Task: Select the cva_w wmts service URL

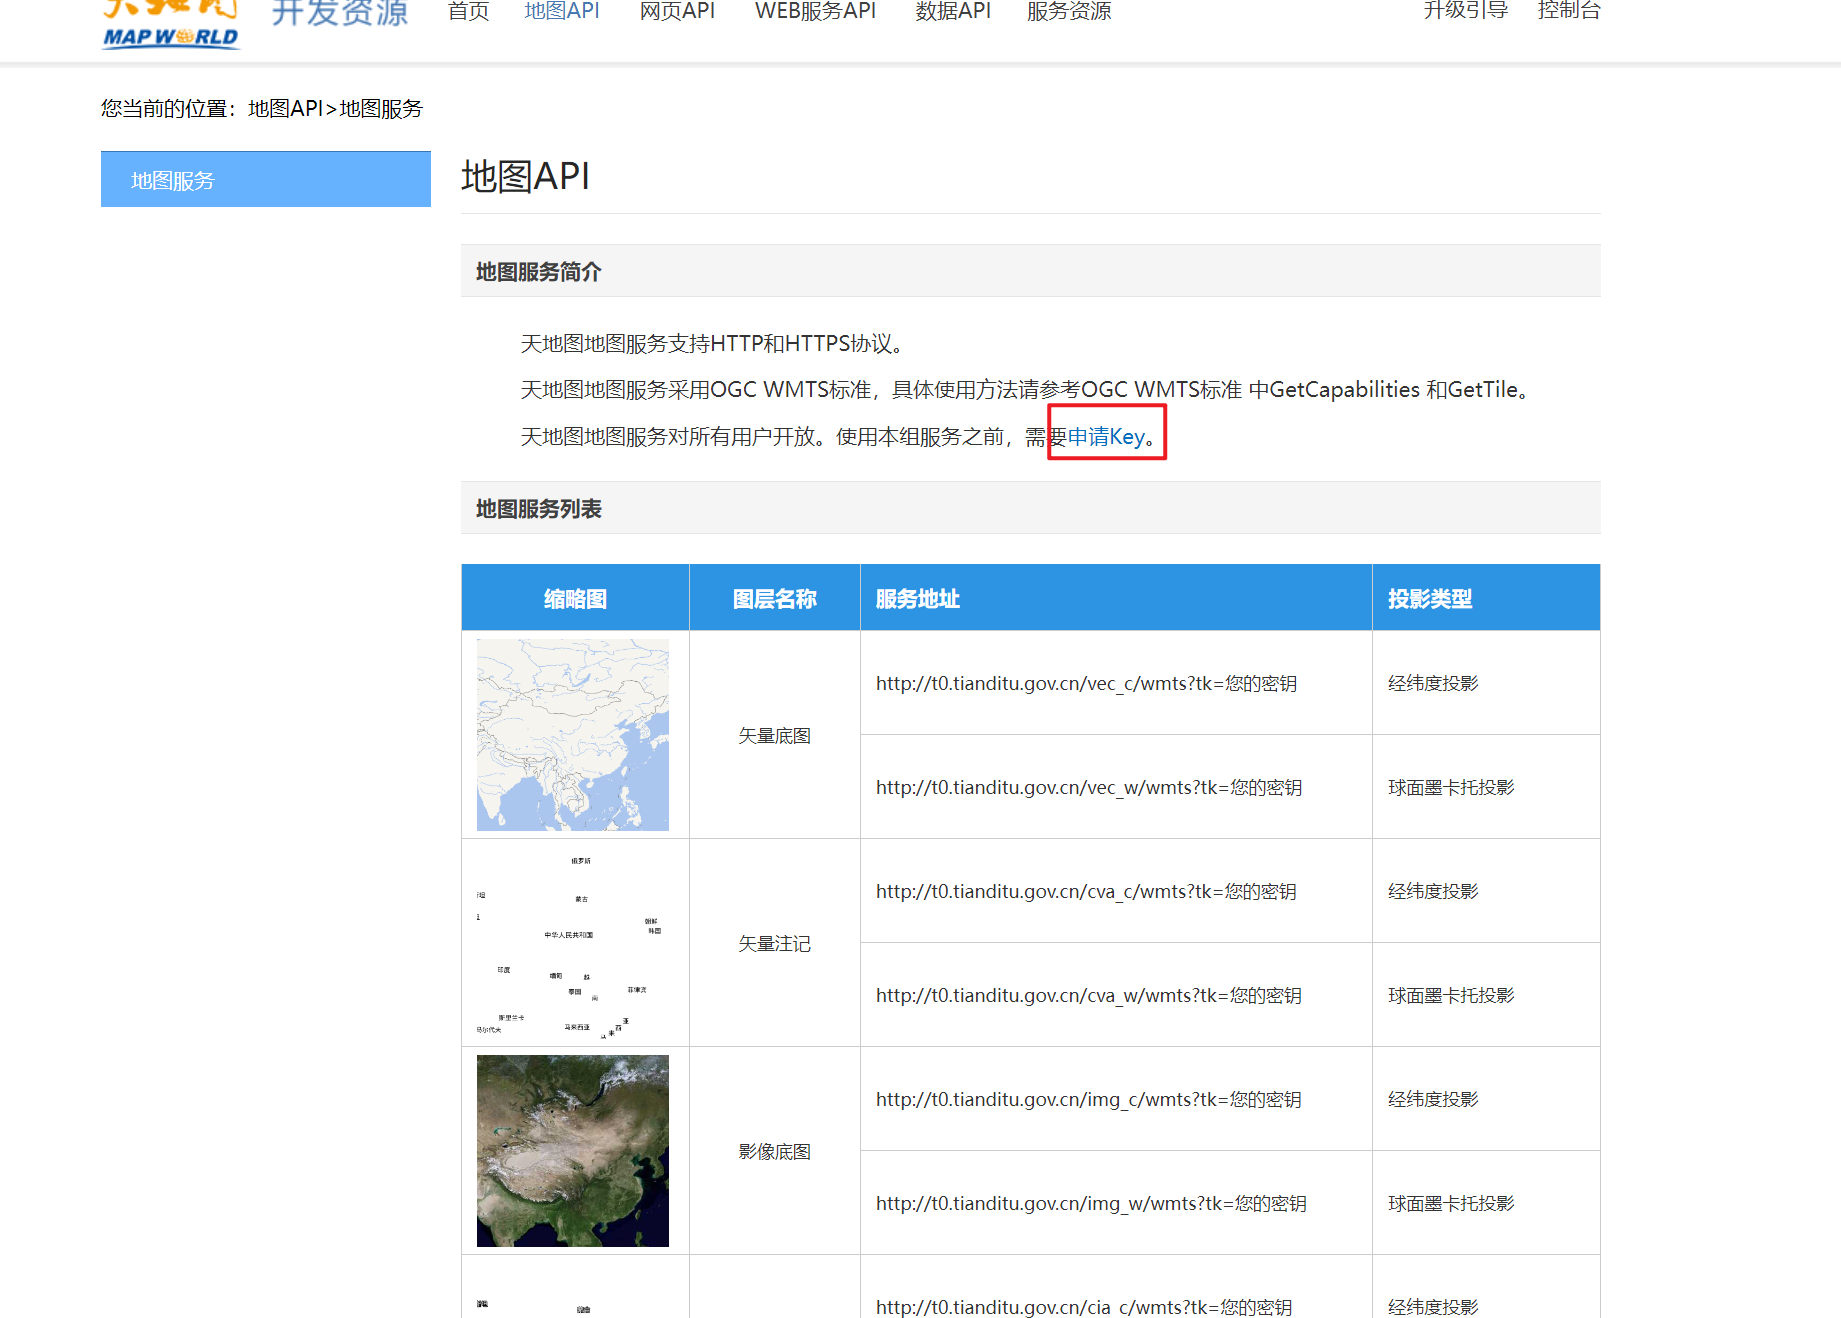Action: click(1089, 995)
